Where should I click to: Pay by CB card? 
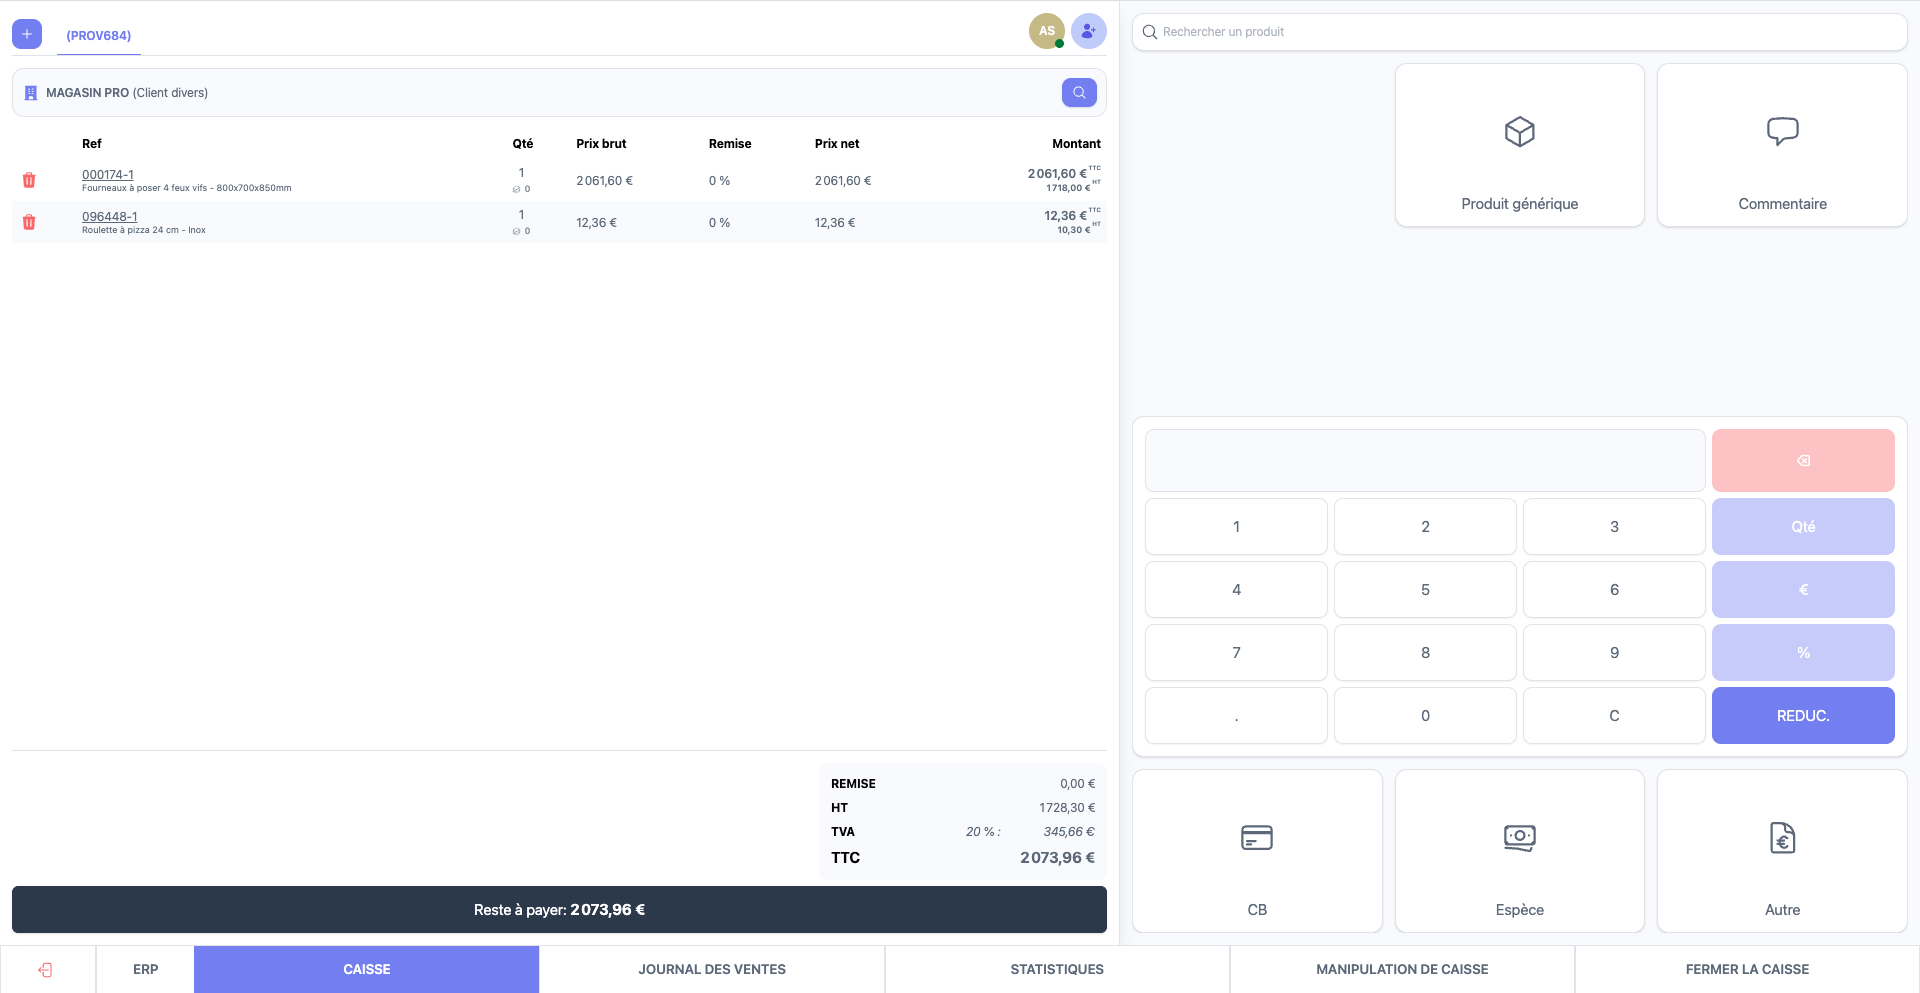[x=1257, y=851]
